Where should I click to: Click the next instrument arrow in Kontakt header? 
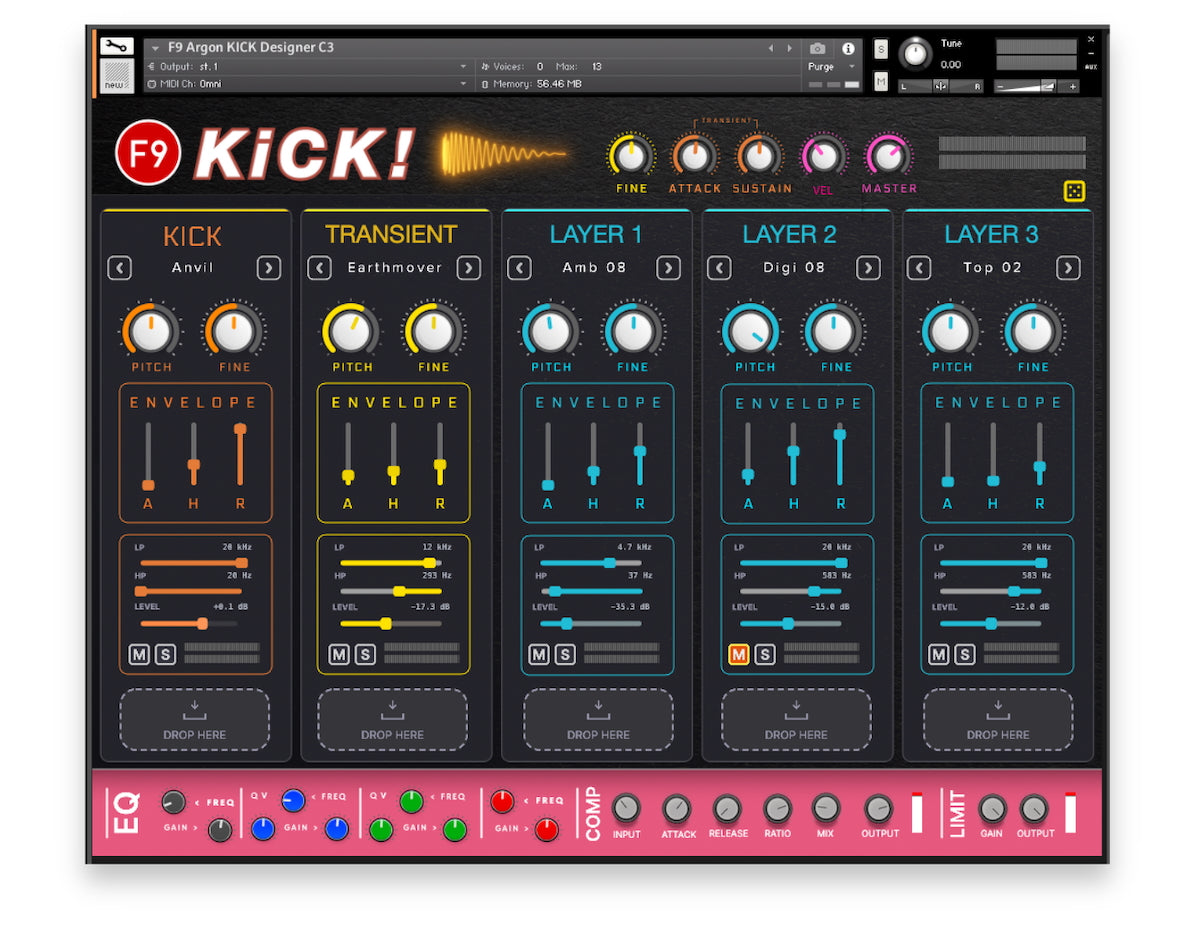click(789, 48)
